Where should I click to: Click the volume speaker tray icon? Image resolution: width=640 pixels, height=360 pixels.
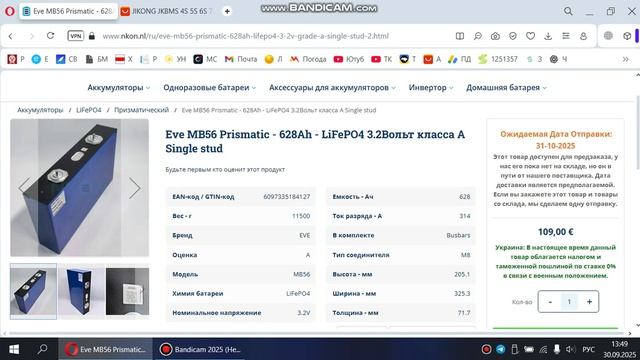click(x=570, y=349)
